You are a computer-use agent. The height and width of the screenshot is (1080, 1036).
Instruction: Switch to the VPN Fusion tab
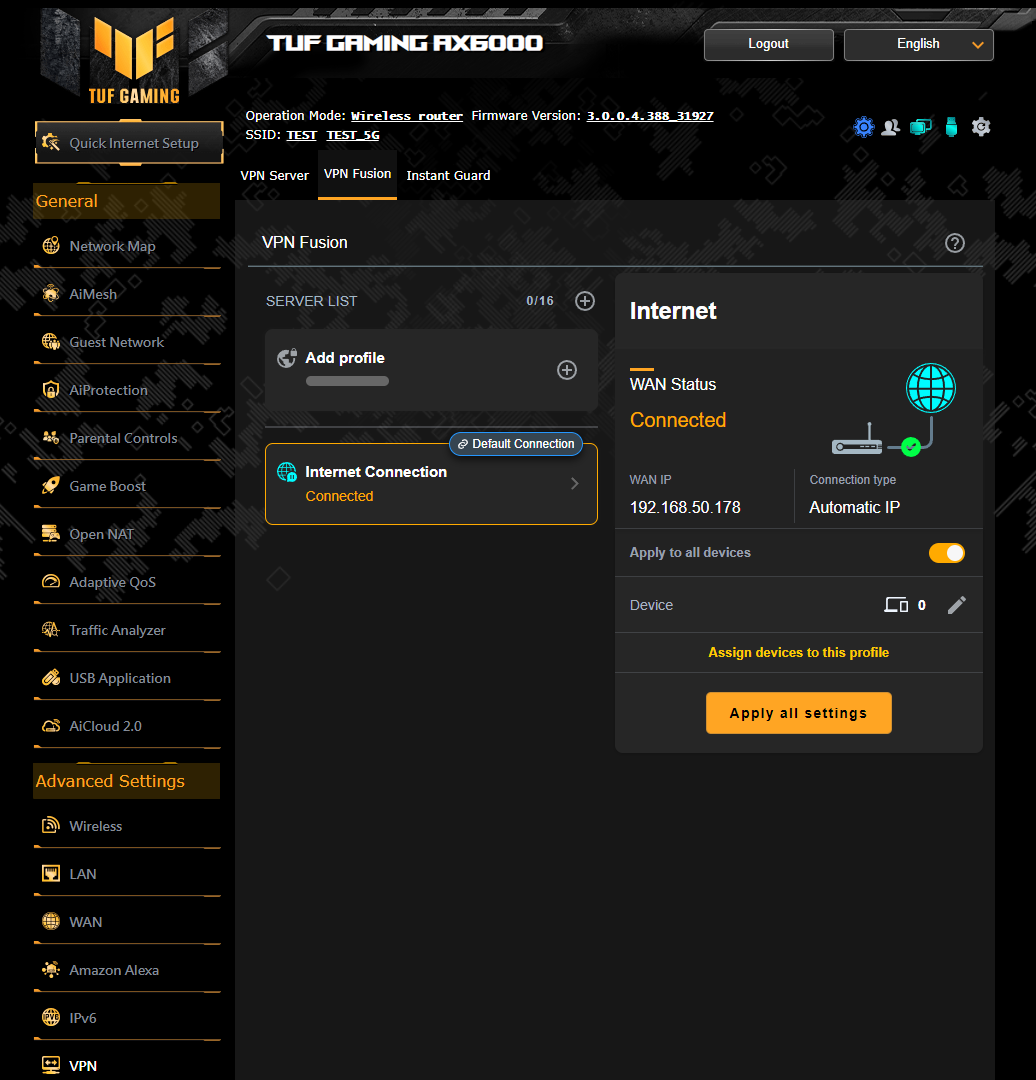[x=358, y=174]
